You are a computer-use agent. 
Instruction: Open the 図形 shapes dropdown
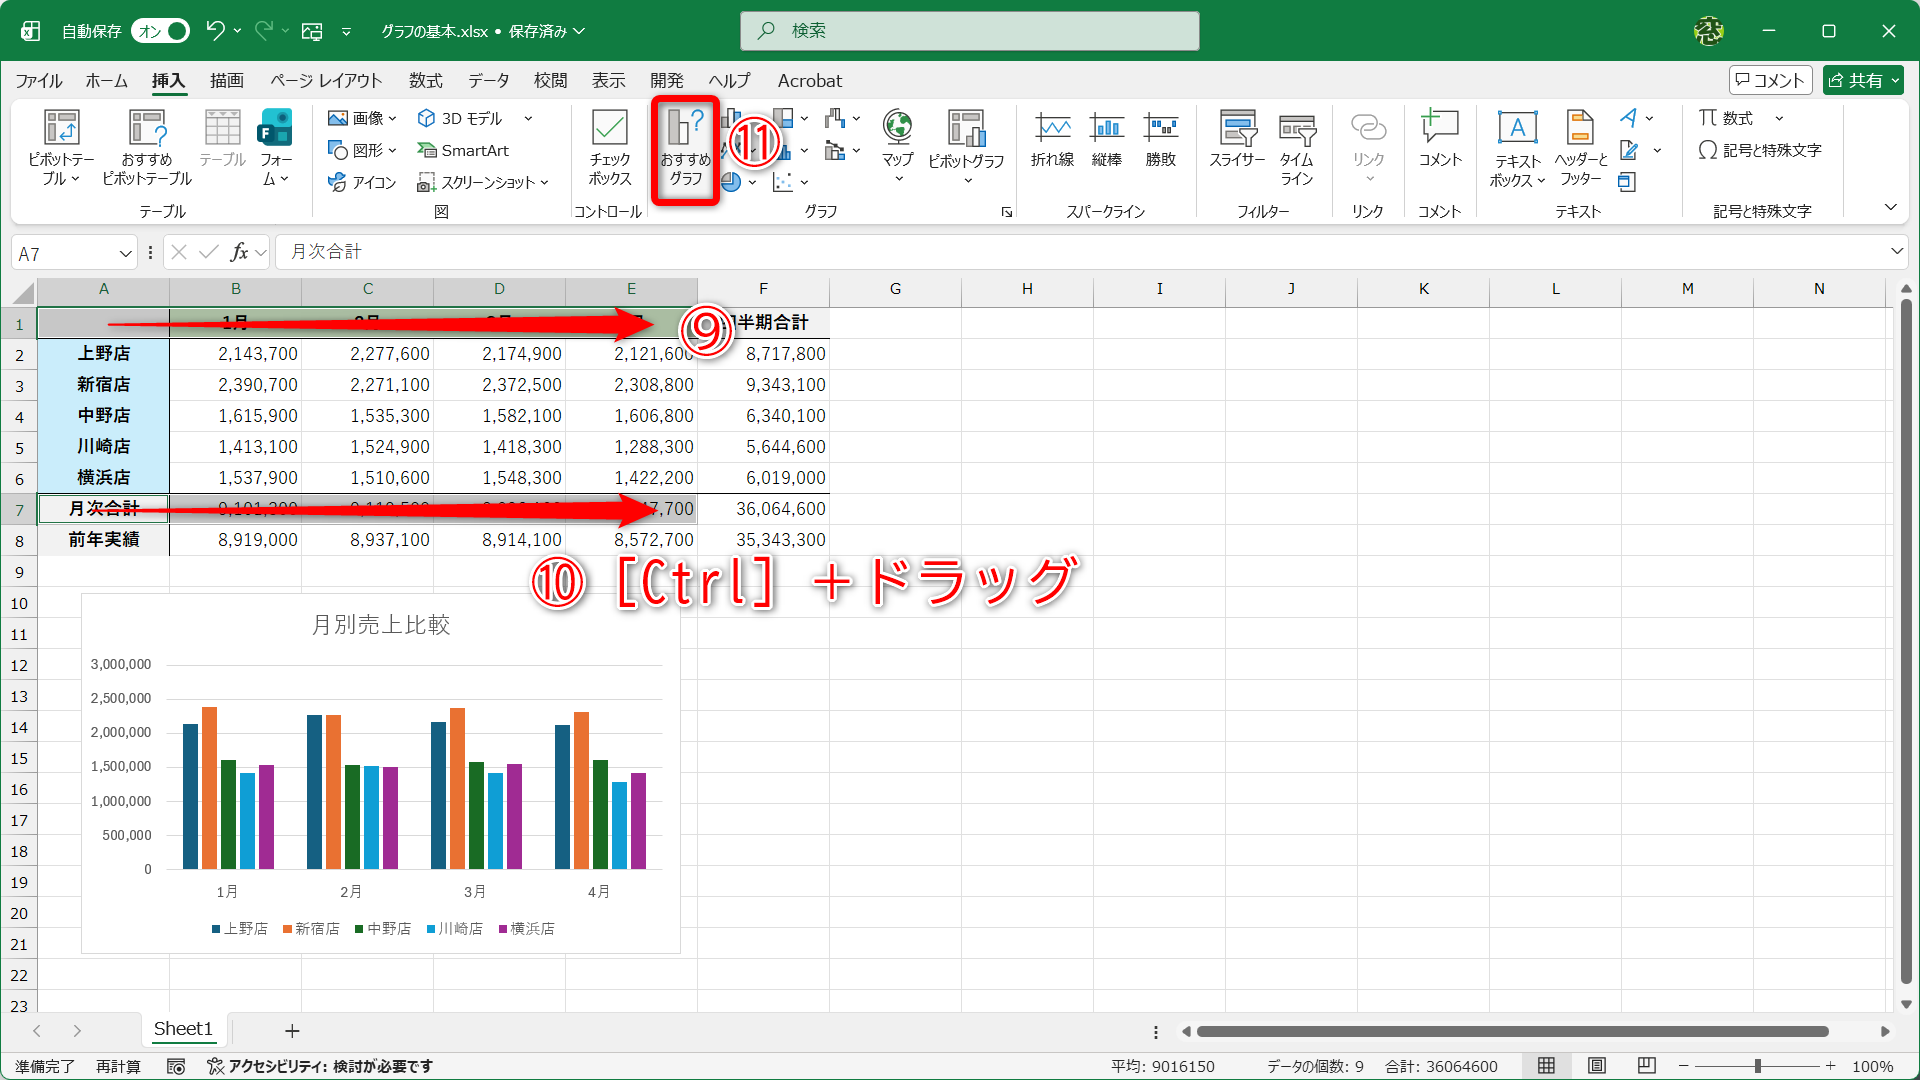362,150
